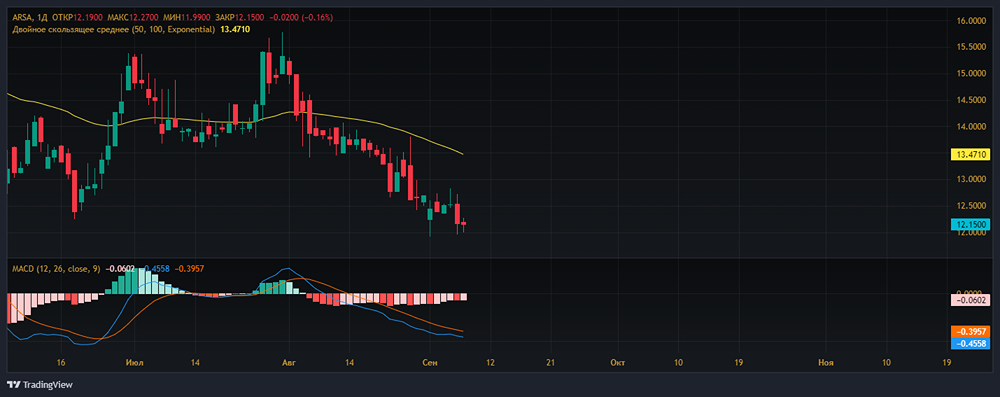
Task: Click the 16 date label on time axis
Action: point(61,363)
